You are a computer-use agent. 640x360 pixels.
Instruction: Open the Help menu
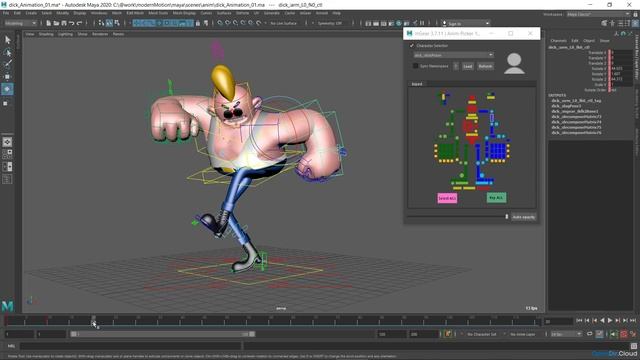click(x=336, y=13)
